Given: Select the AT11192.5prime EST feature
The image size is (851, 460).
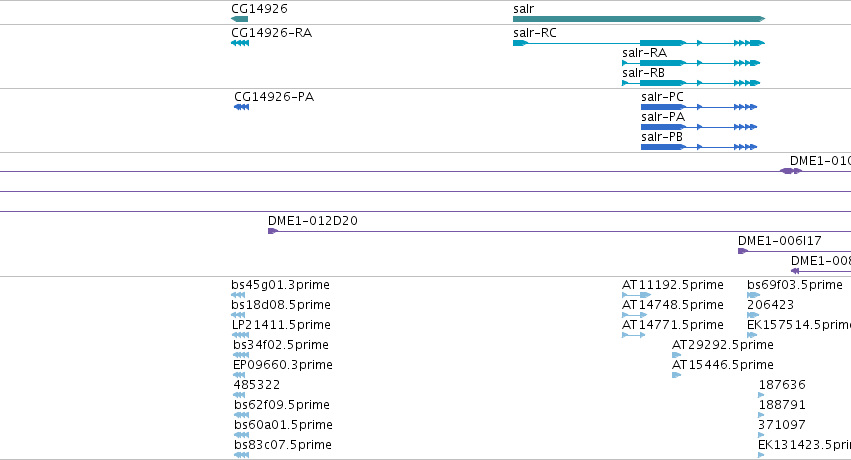Looking at the screenshot, I should (x=636, y=295).
